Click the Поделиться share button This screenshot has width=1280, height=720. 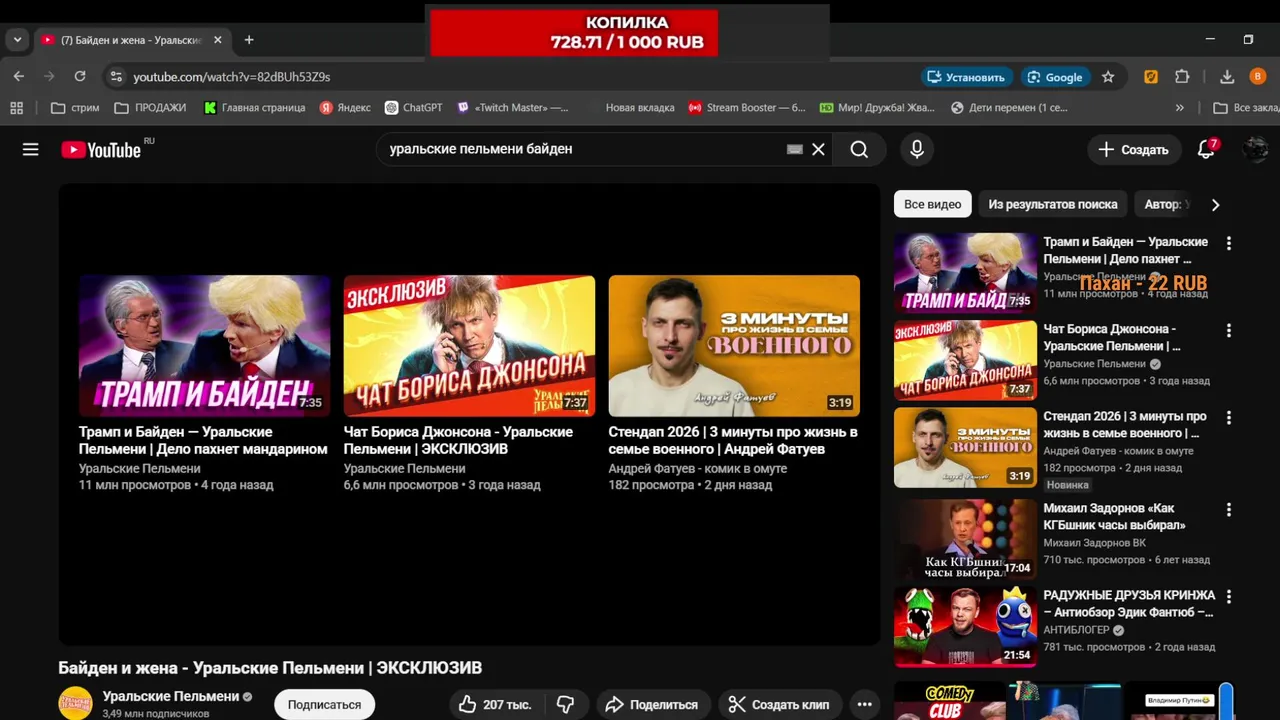coord(652,705)
